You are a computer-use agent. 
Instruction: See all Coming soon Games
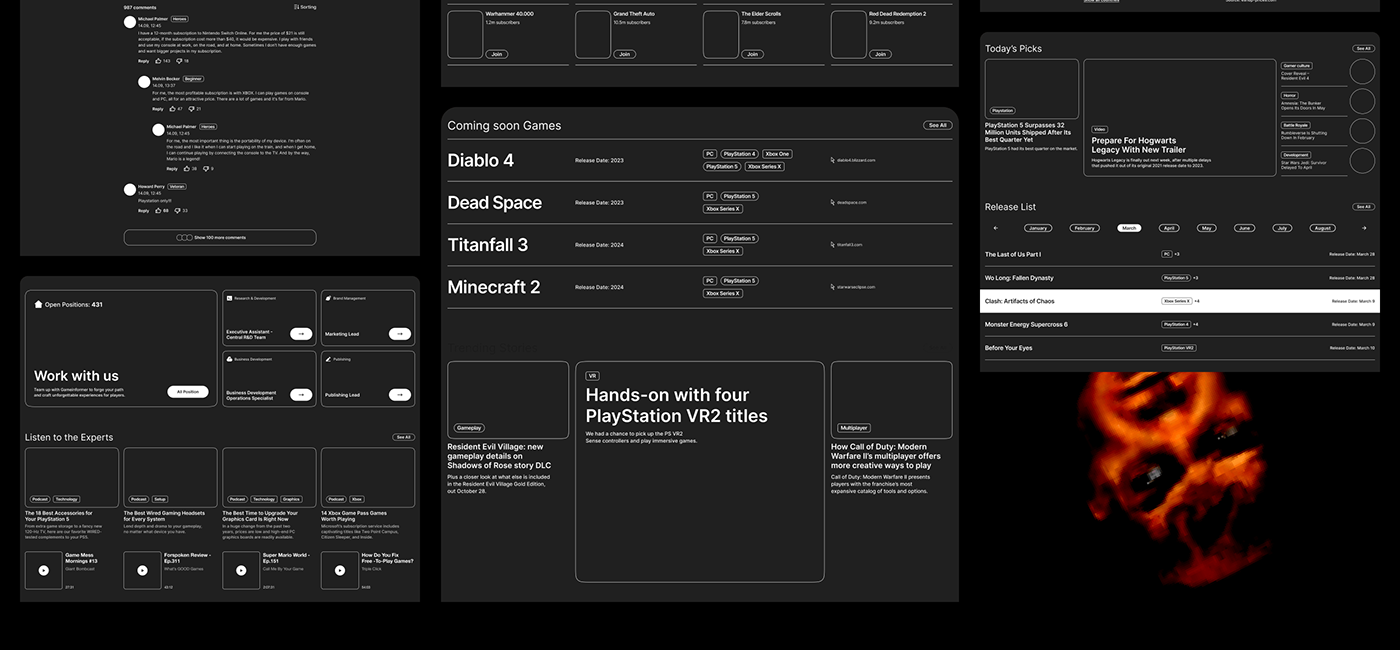coord(937,126)
